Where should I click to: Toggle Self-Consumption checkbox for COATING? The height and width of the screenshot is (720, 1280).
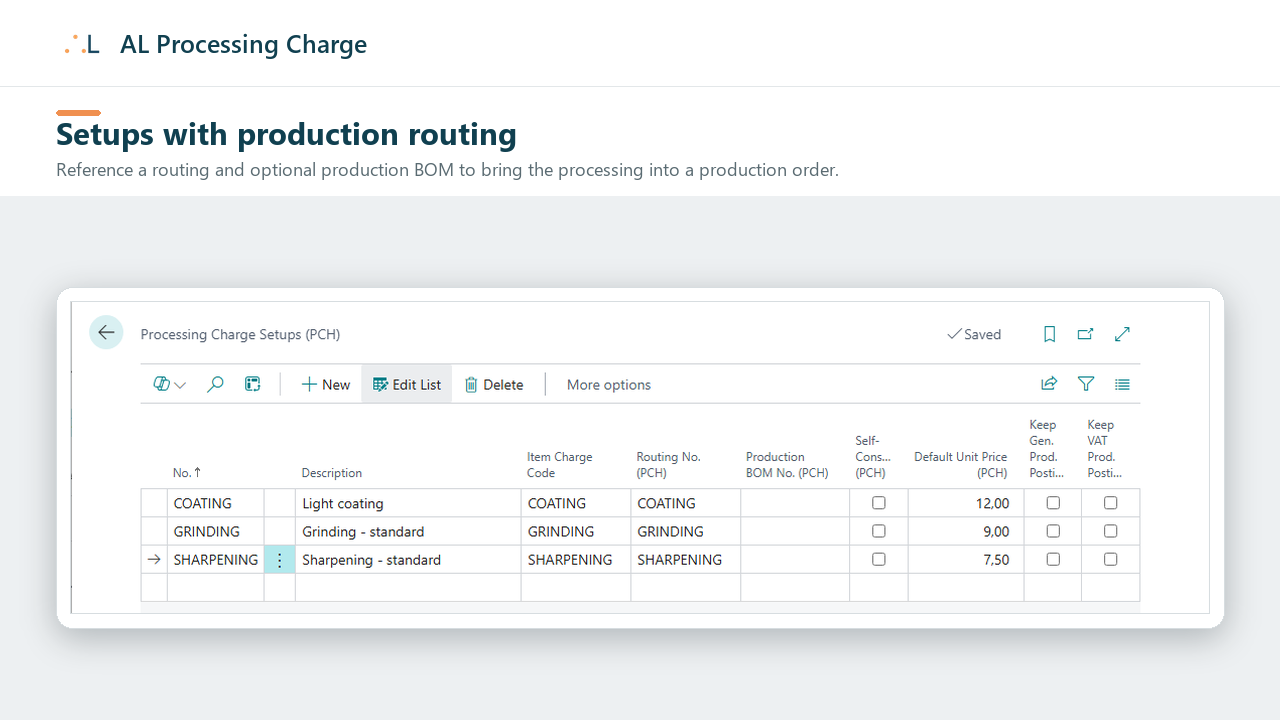click(879, 503)
